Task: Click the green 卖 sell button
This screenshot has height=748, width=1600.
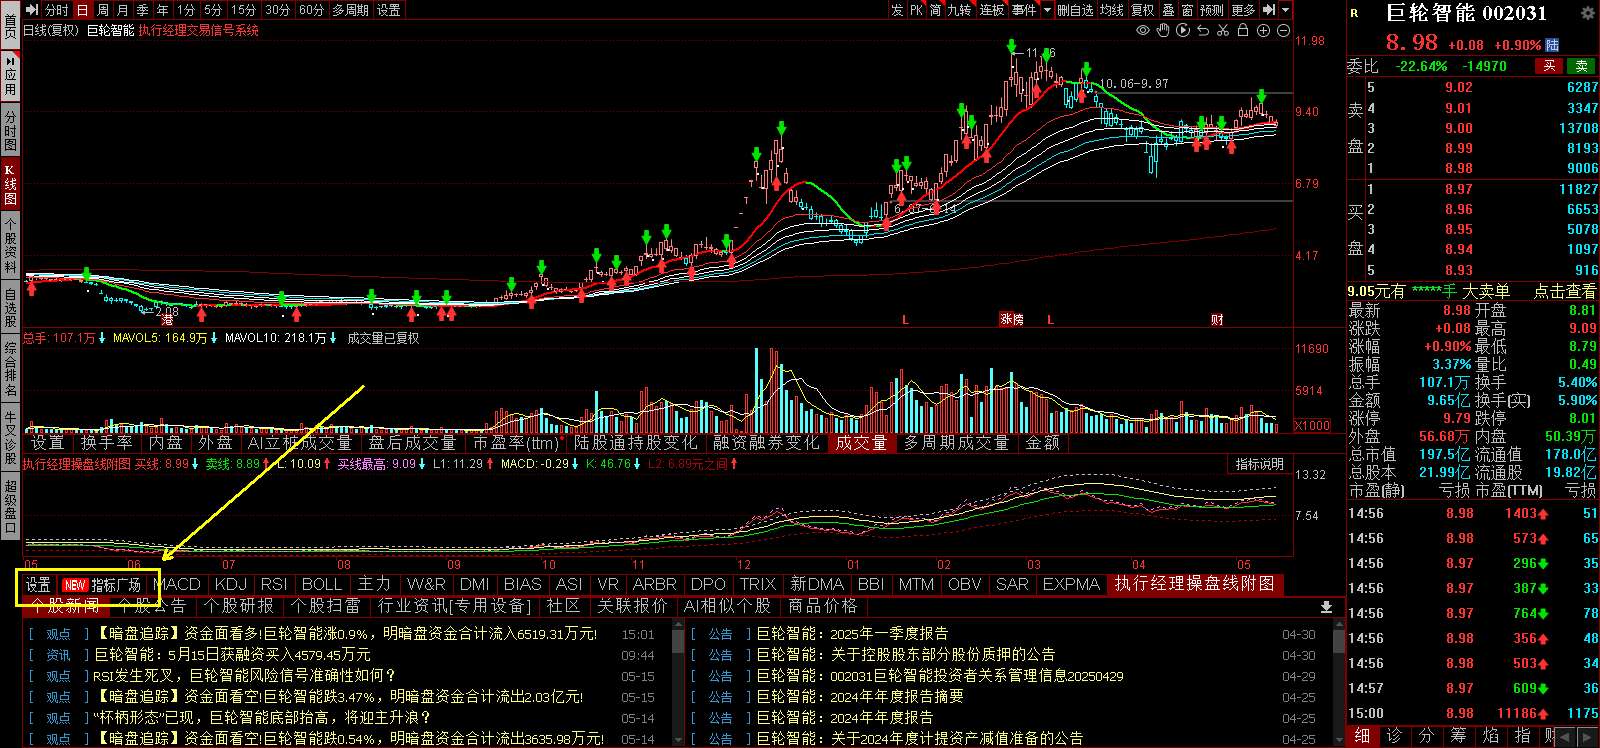Action: [x=1581, y=66]
